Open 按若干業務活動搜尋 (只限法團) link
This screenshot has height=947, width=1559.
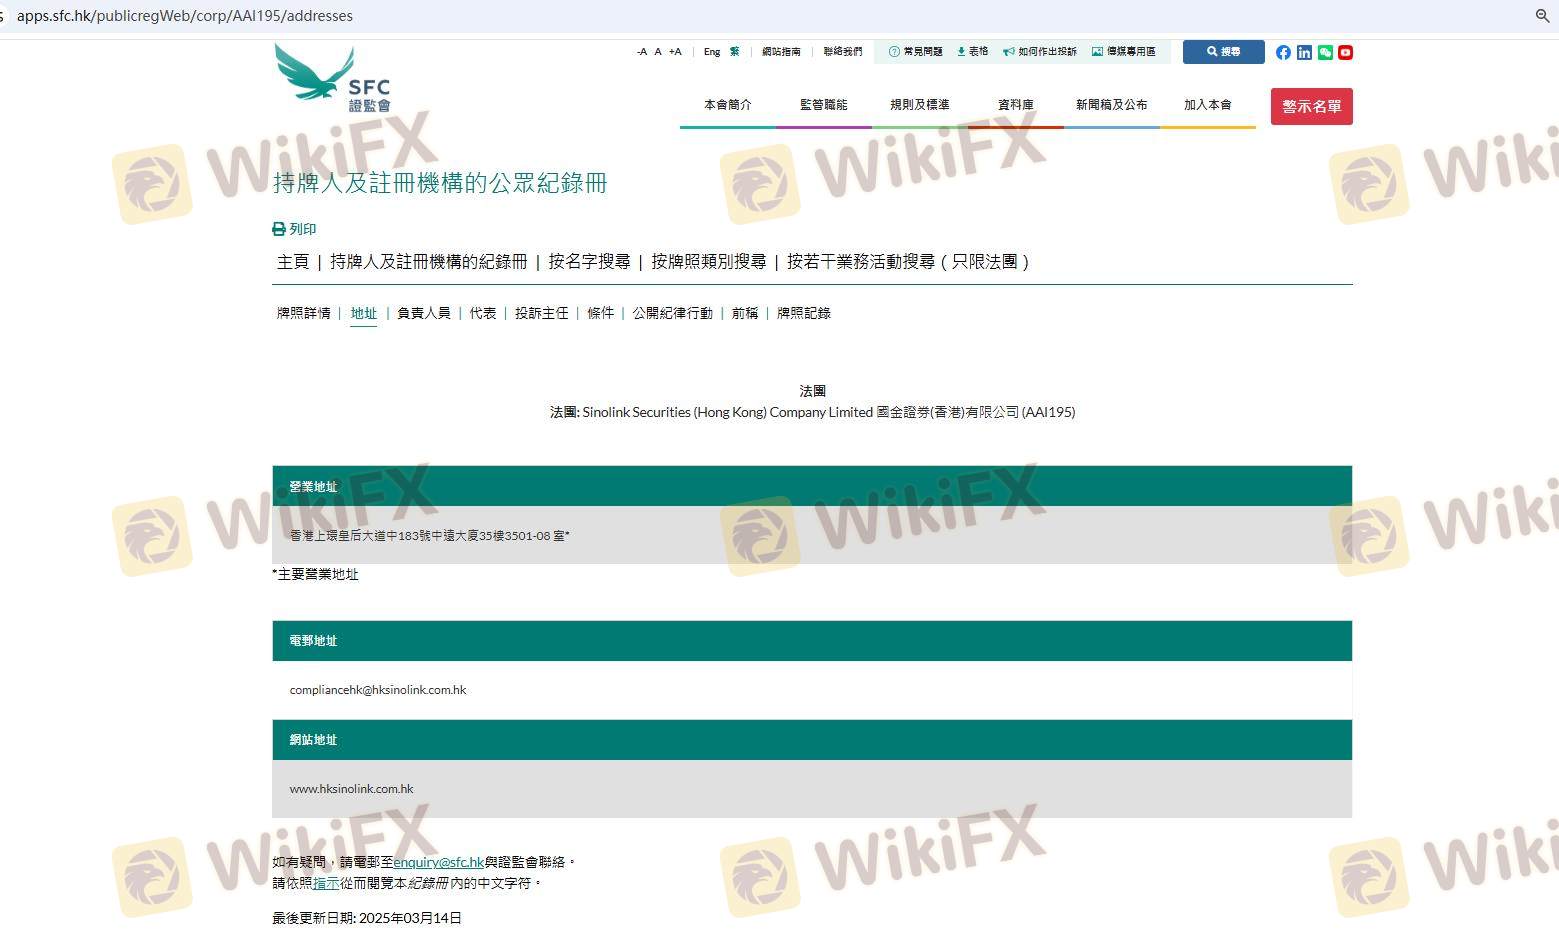coord(908,262)
